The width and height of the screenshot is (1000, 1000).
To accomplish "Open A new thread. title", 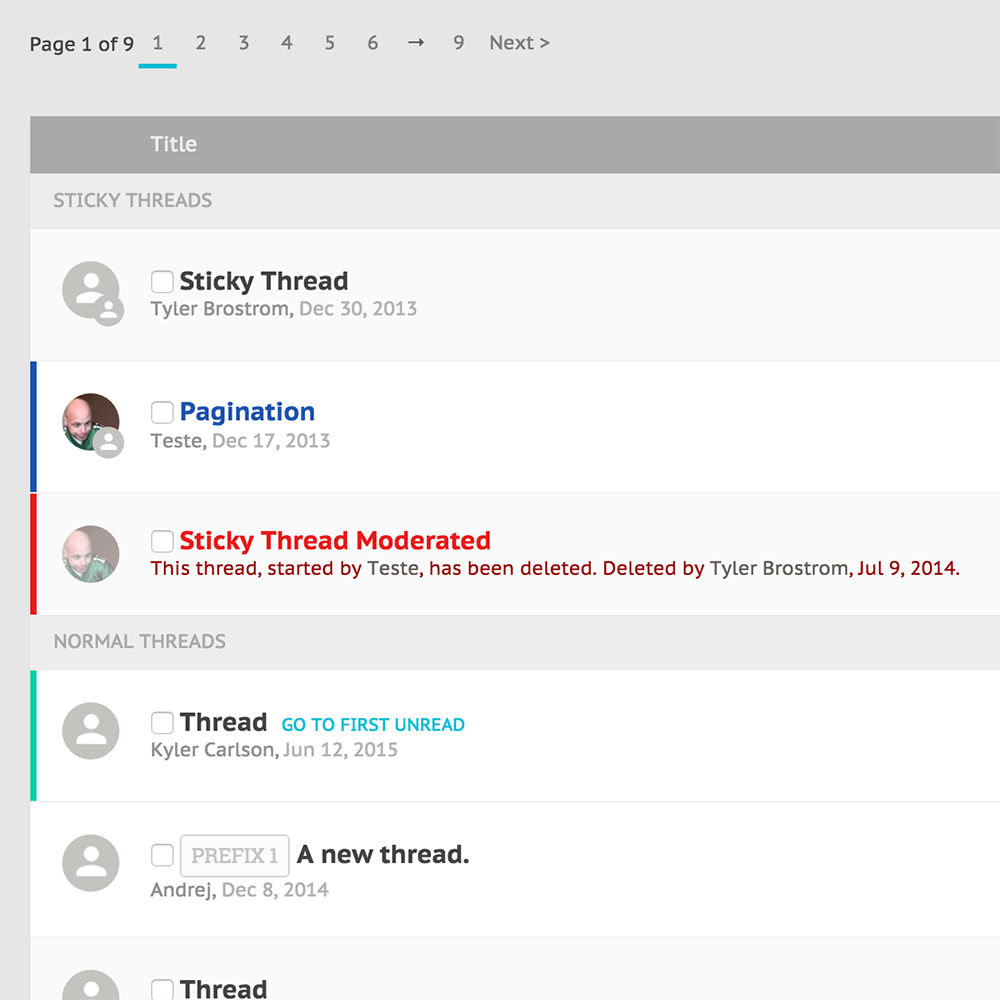I will pyautogui.click(x=383, y=855).
